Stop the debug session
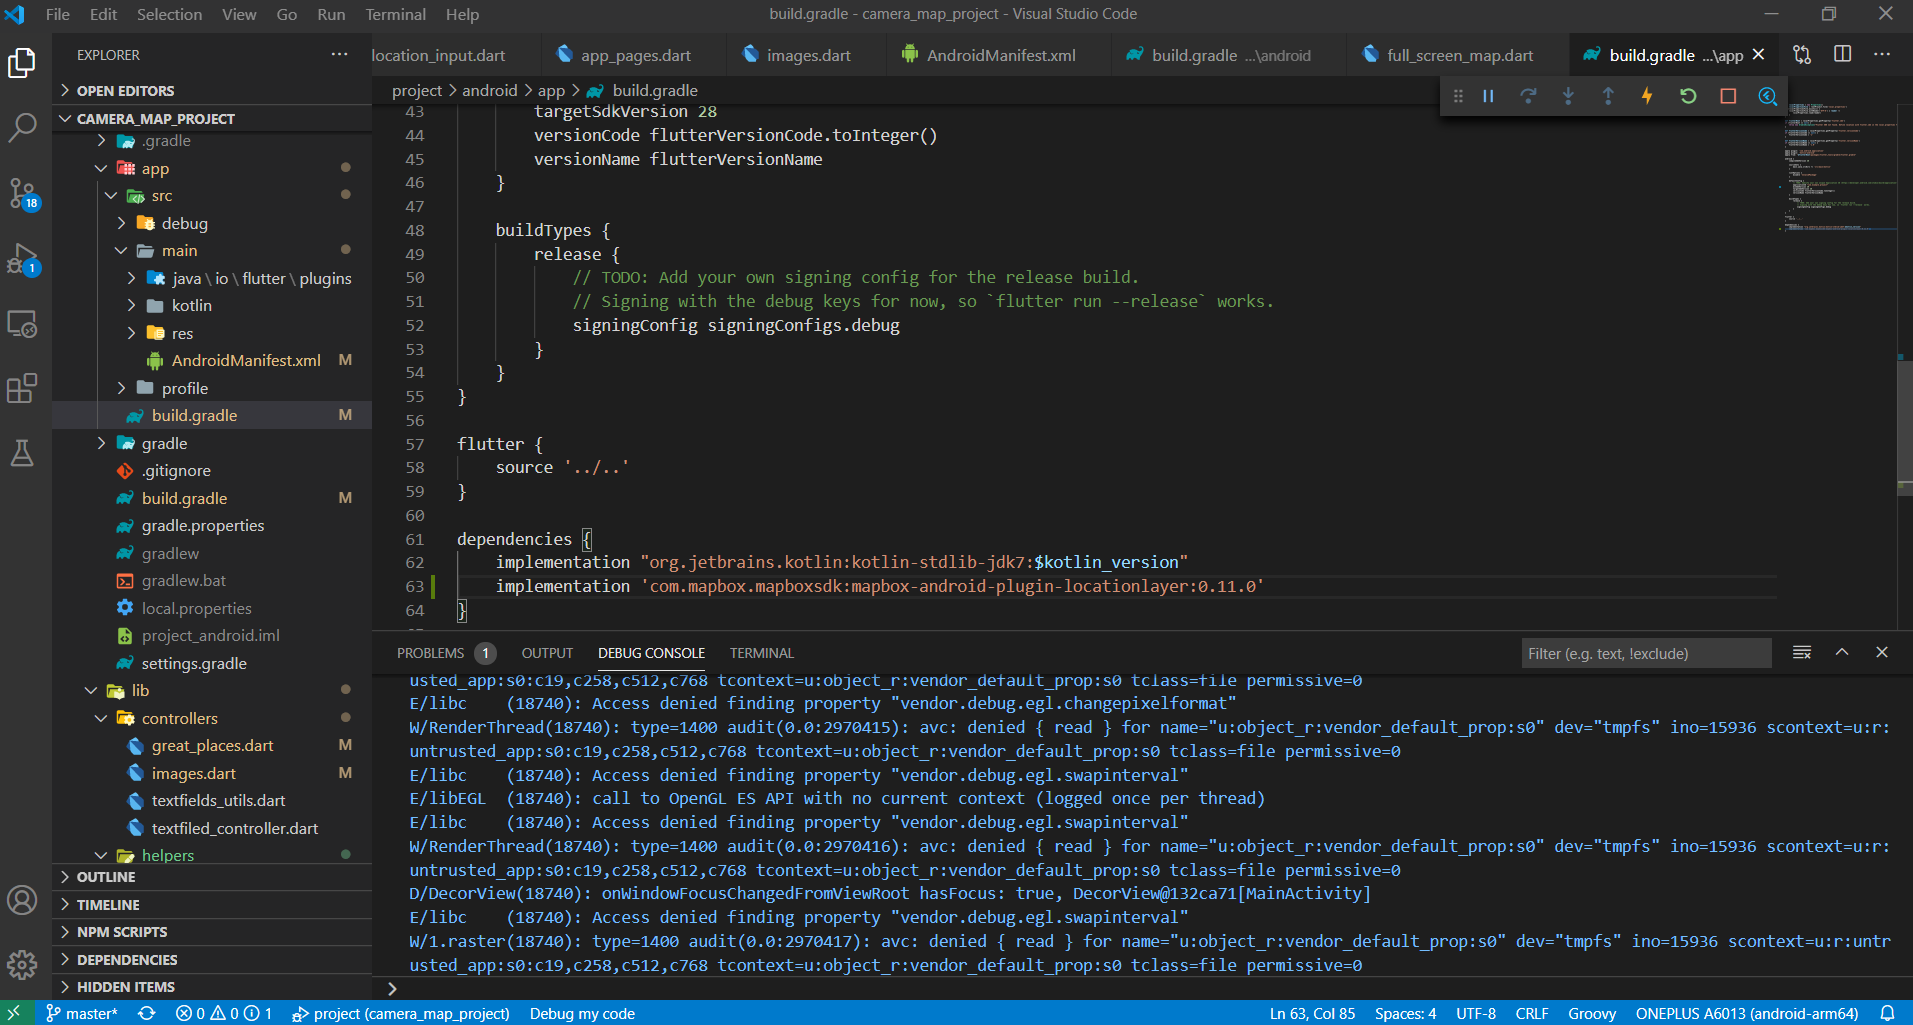 pos(1728,95)
